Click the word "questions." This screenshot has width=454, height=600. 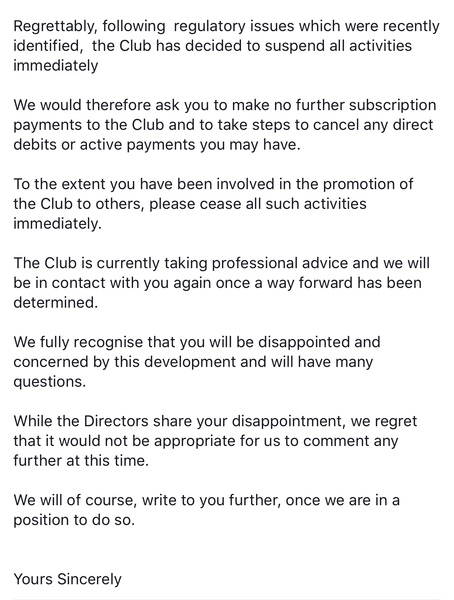(x=50, y=382)
